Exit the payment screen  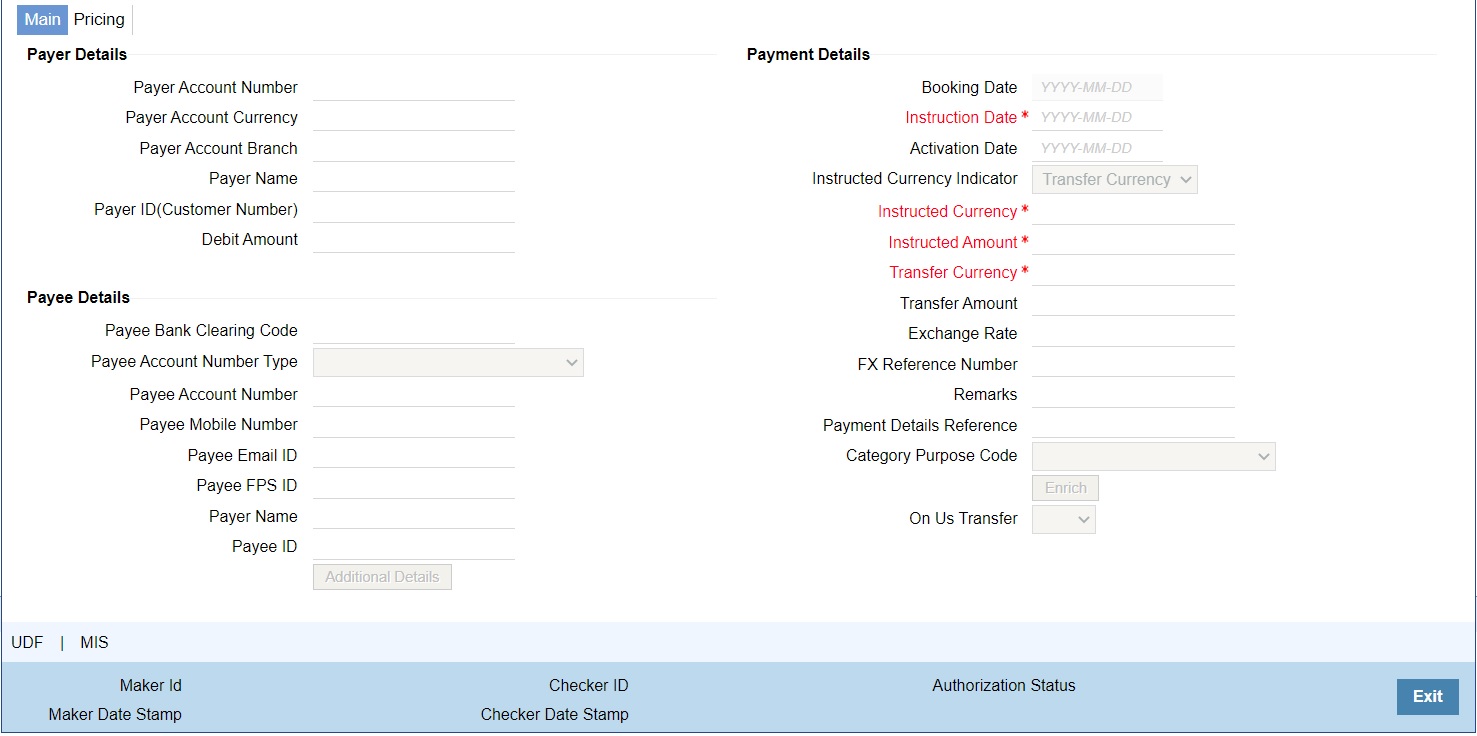pos(1427,697)
